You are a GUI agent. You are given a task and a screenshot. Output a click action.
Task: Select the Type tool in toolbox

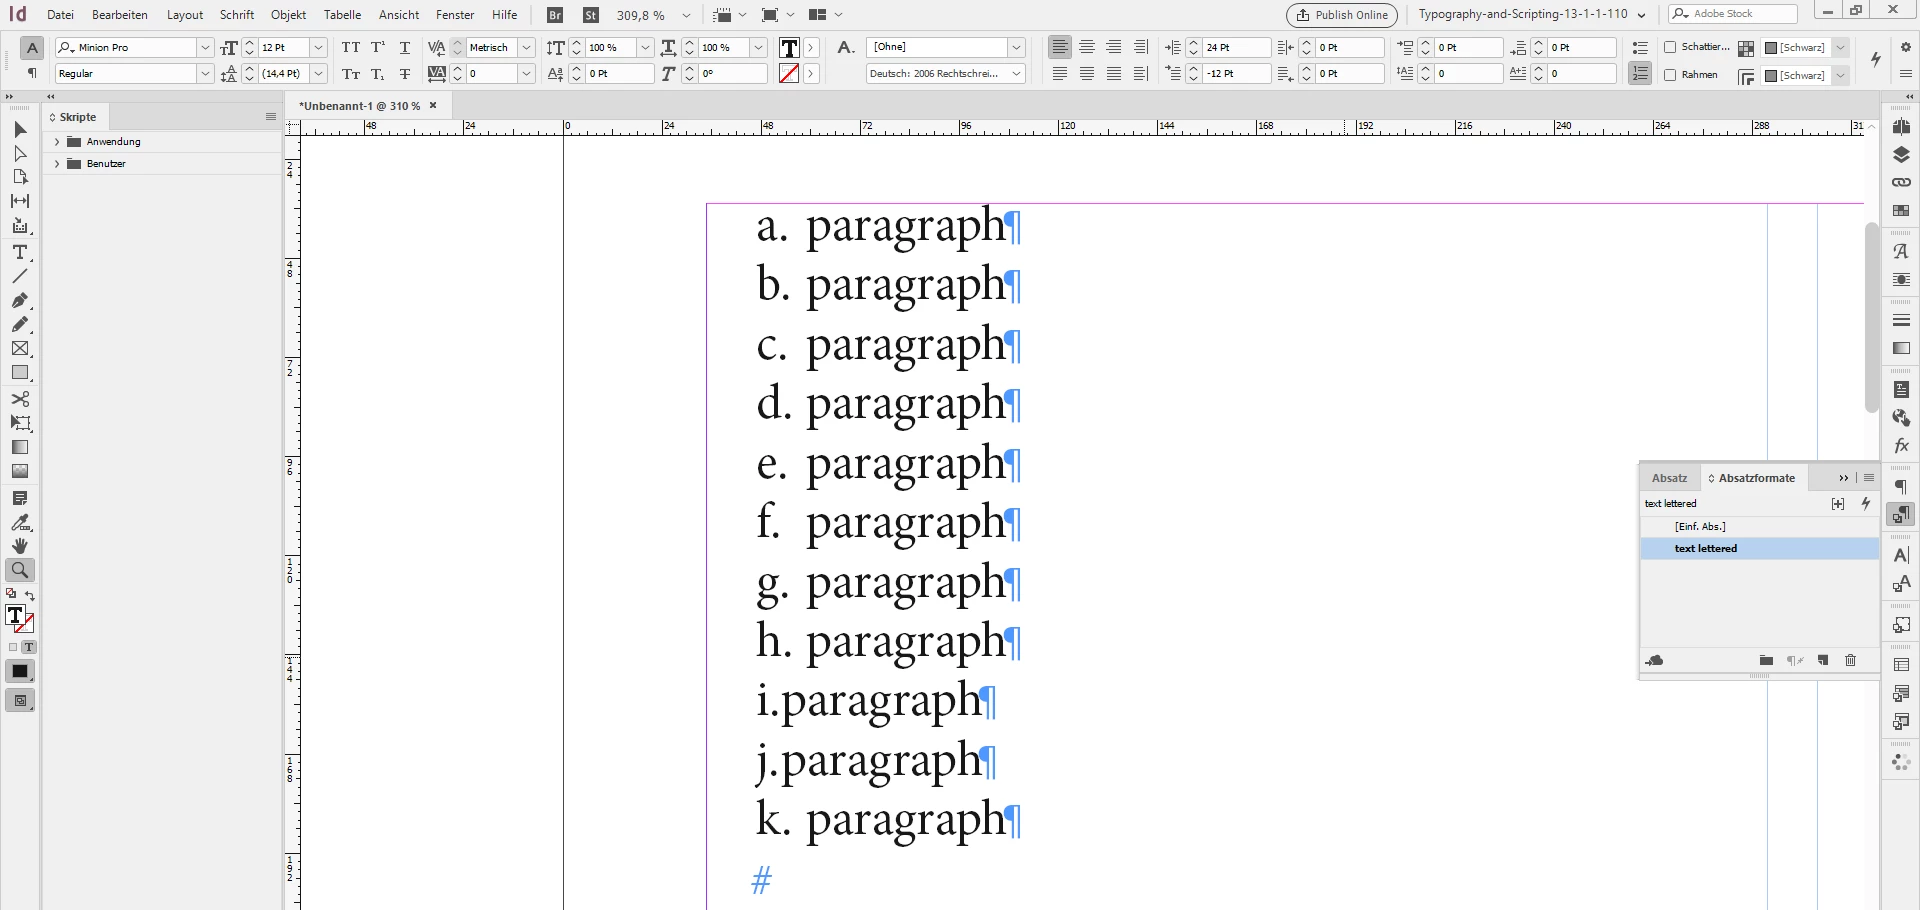20,252
